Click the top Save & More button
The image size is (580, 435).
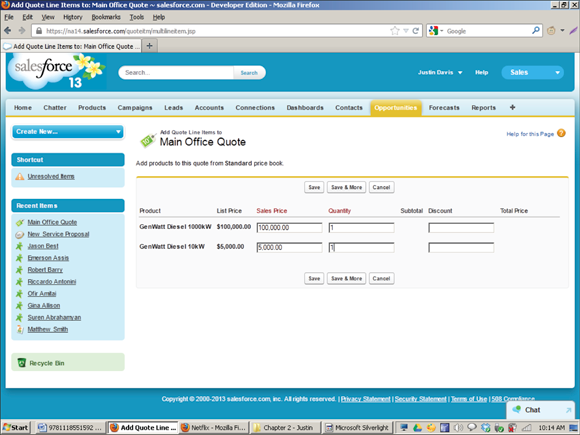tap(346, 187)
